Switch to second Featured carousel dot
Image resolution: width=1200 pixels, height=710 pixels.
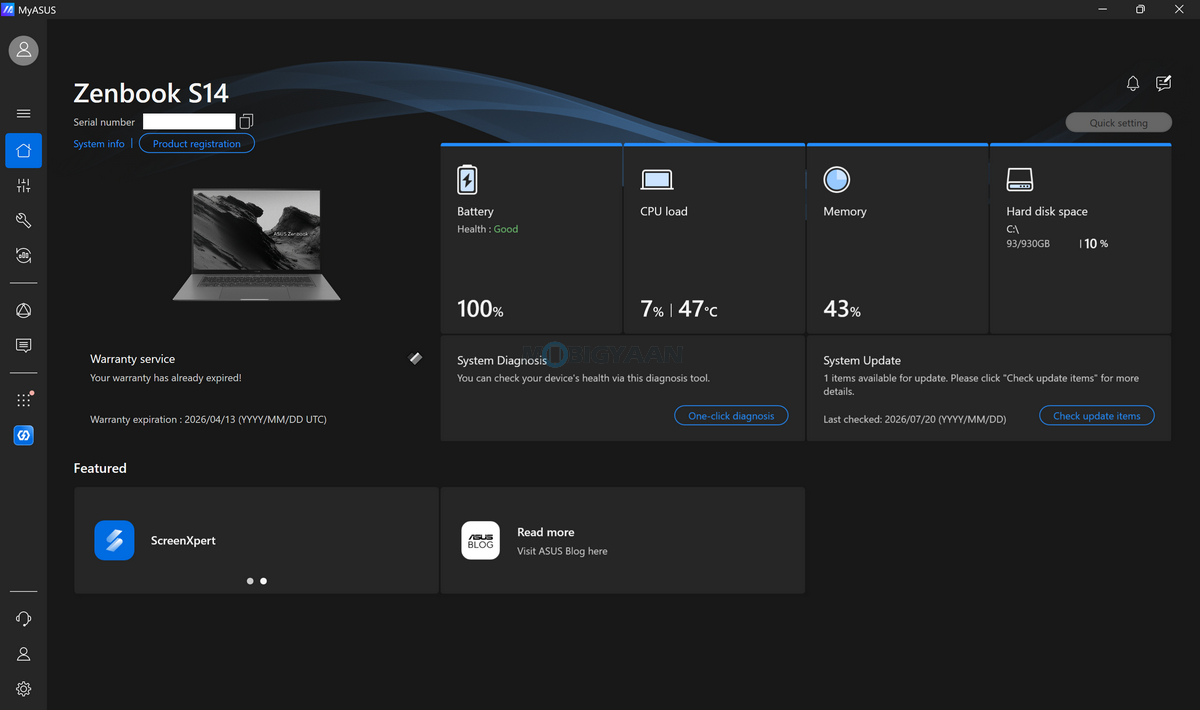(x=263, y=581)
